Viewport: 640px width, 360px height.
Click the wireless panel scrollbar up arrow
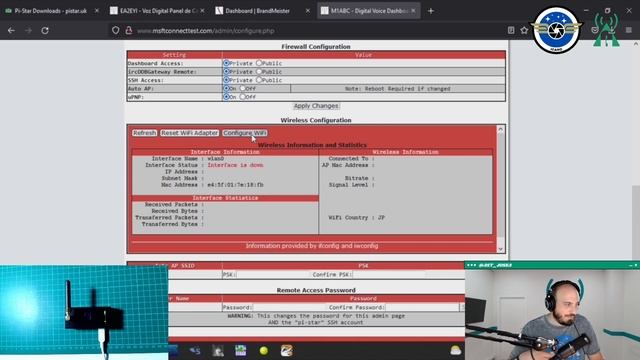(x=501, y=129)
